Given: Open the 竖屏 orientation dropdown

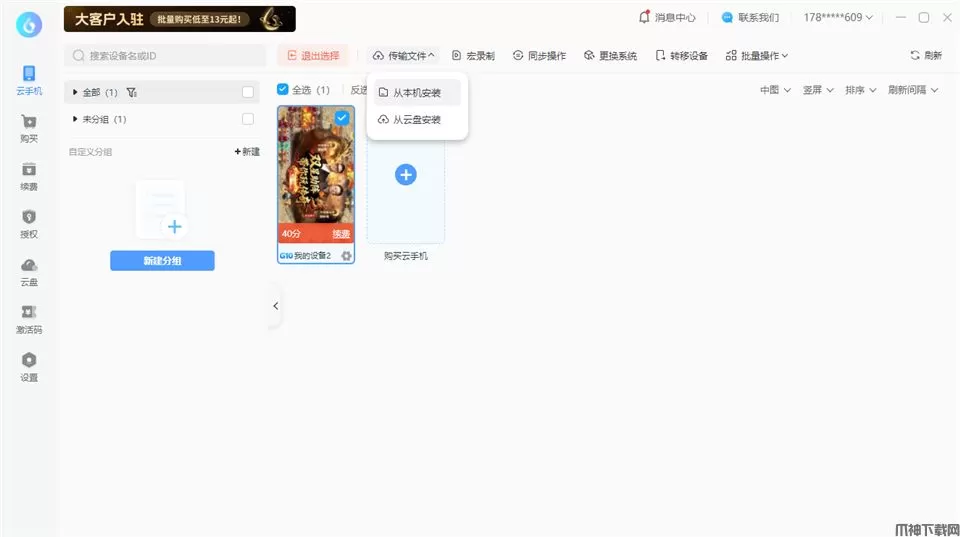Looking at the screenshot, I should pyautogui.click(x=818, y=90).
